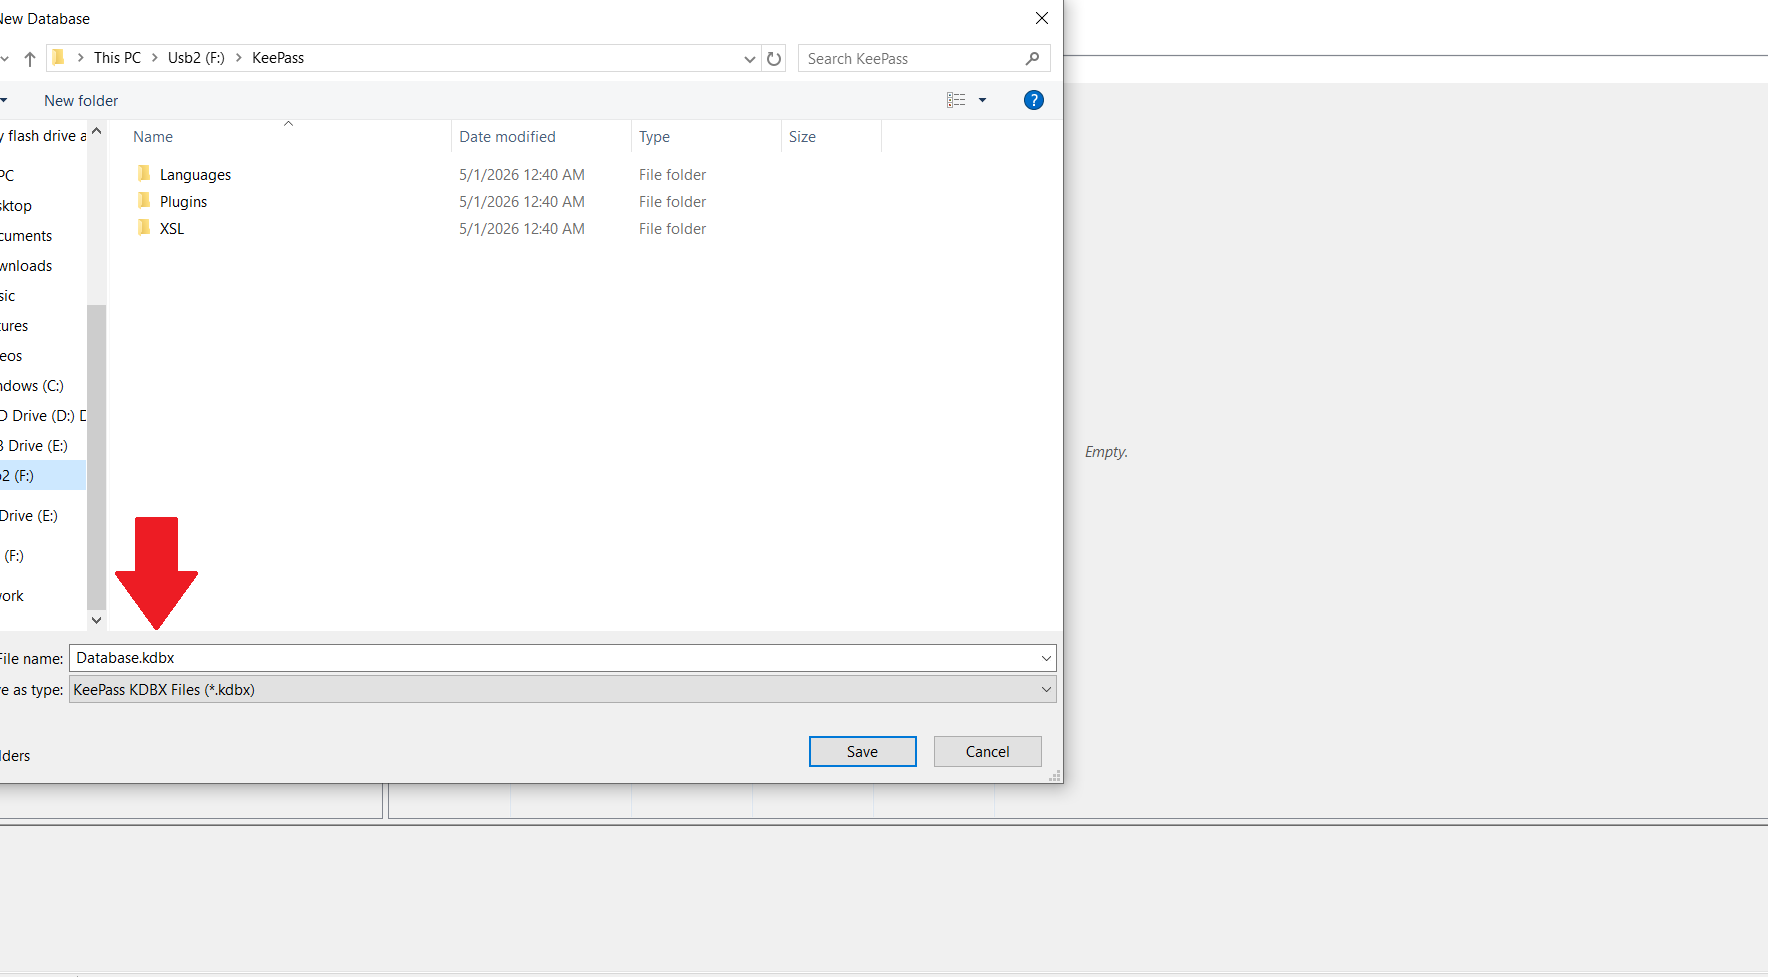Viewport: 1768px width, 977px height.
Task: Expand chevron before This PC breadcrumb
Action: (80, 58)
